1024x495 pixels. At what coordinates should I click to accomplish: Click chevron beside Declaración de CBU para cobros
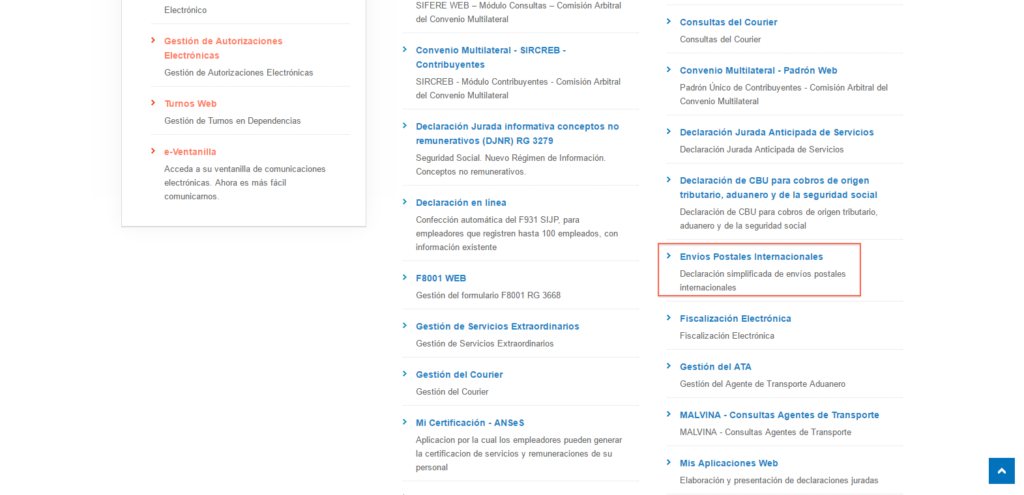point(669,180)
